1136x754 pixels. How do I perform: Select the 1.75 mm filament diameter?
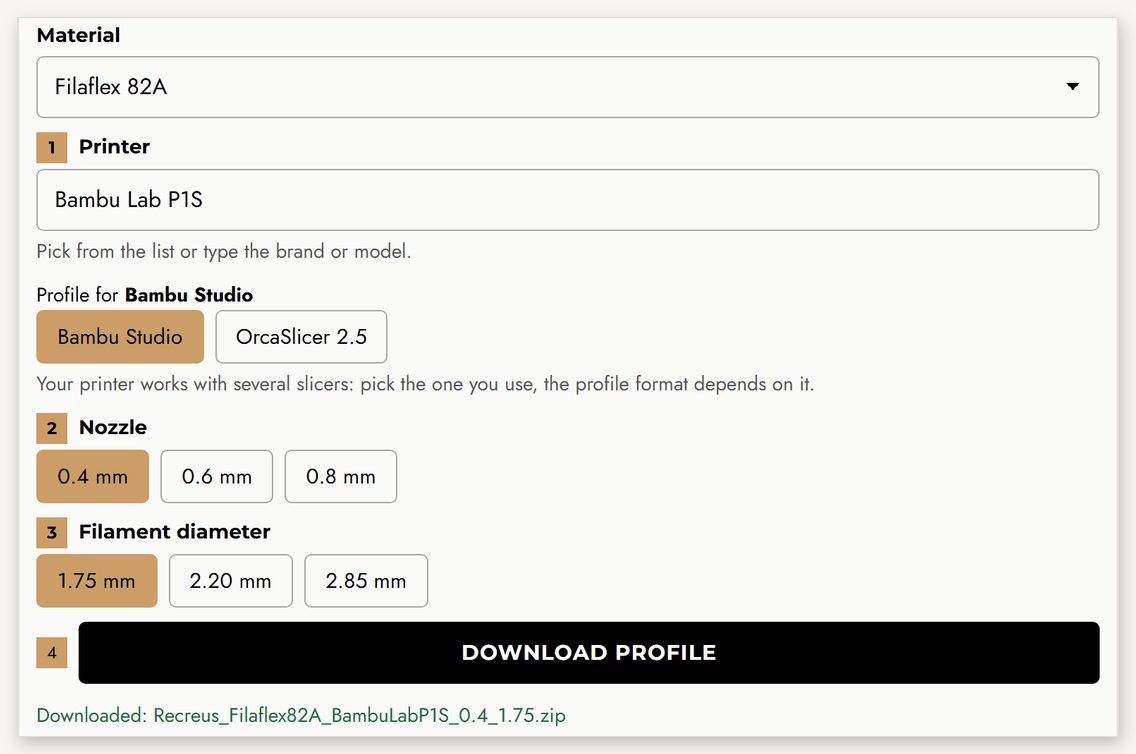click(97, 581)
